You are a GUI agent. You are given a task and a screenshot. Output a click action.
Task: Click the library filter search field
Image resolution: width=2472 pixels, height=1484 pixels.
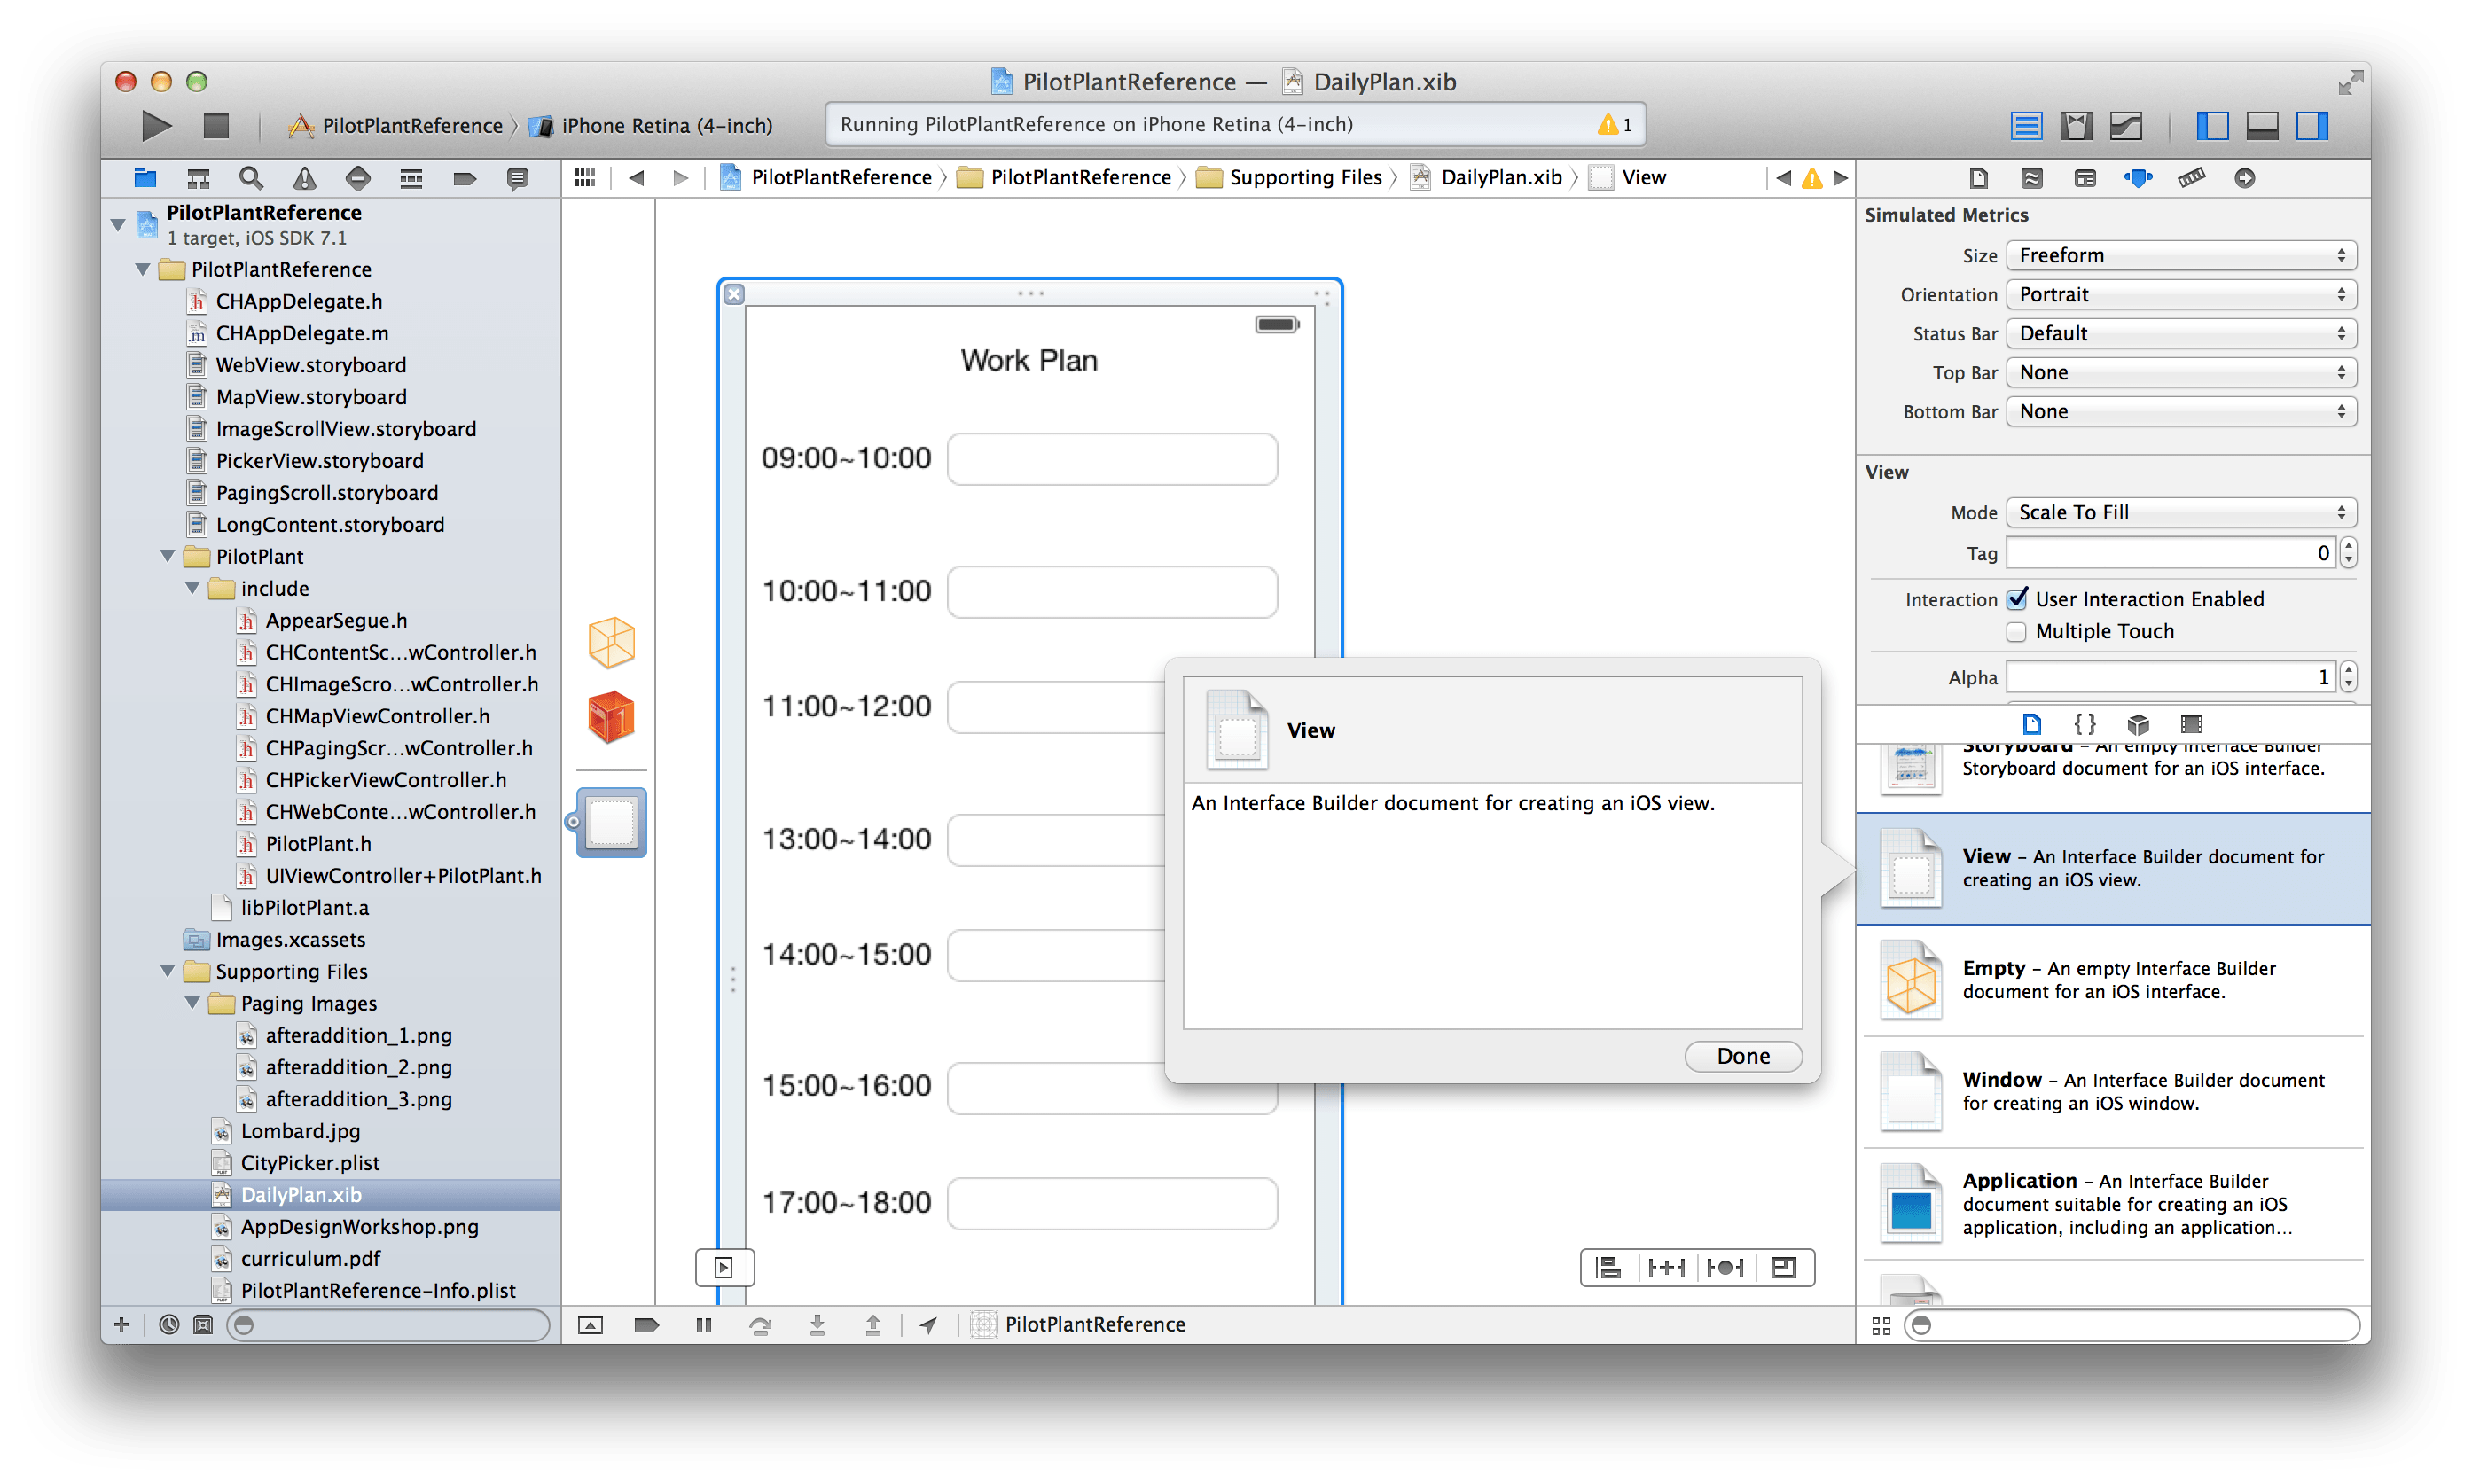coord(2131,1325)
